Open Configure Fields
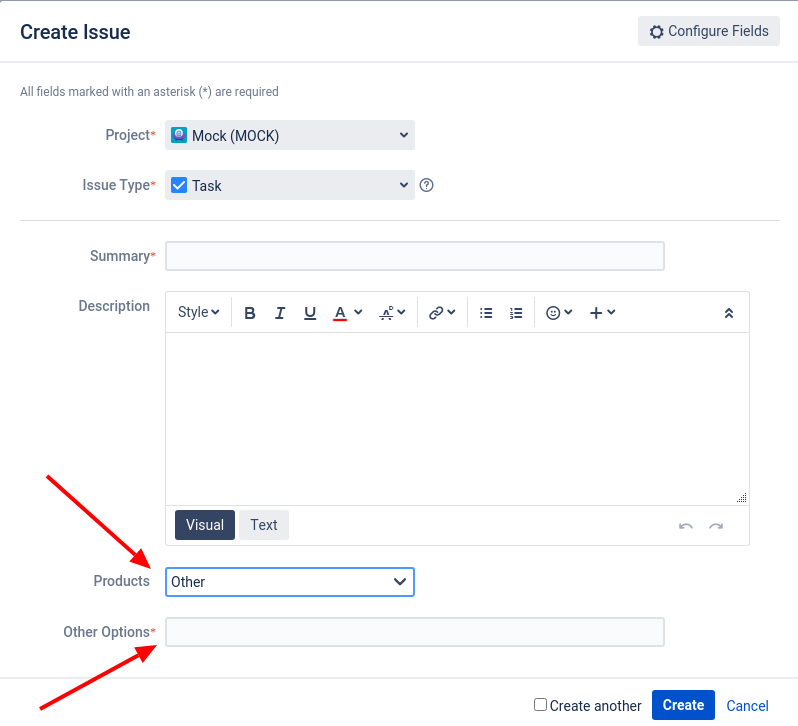Image resolution: width=798 pixels, height=726 pixels. tap(708, 31)
